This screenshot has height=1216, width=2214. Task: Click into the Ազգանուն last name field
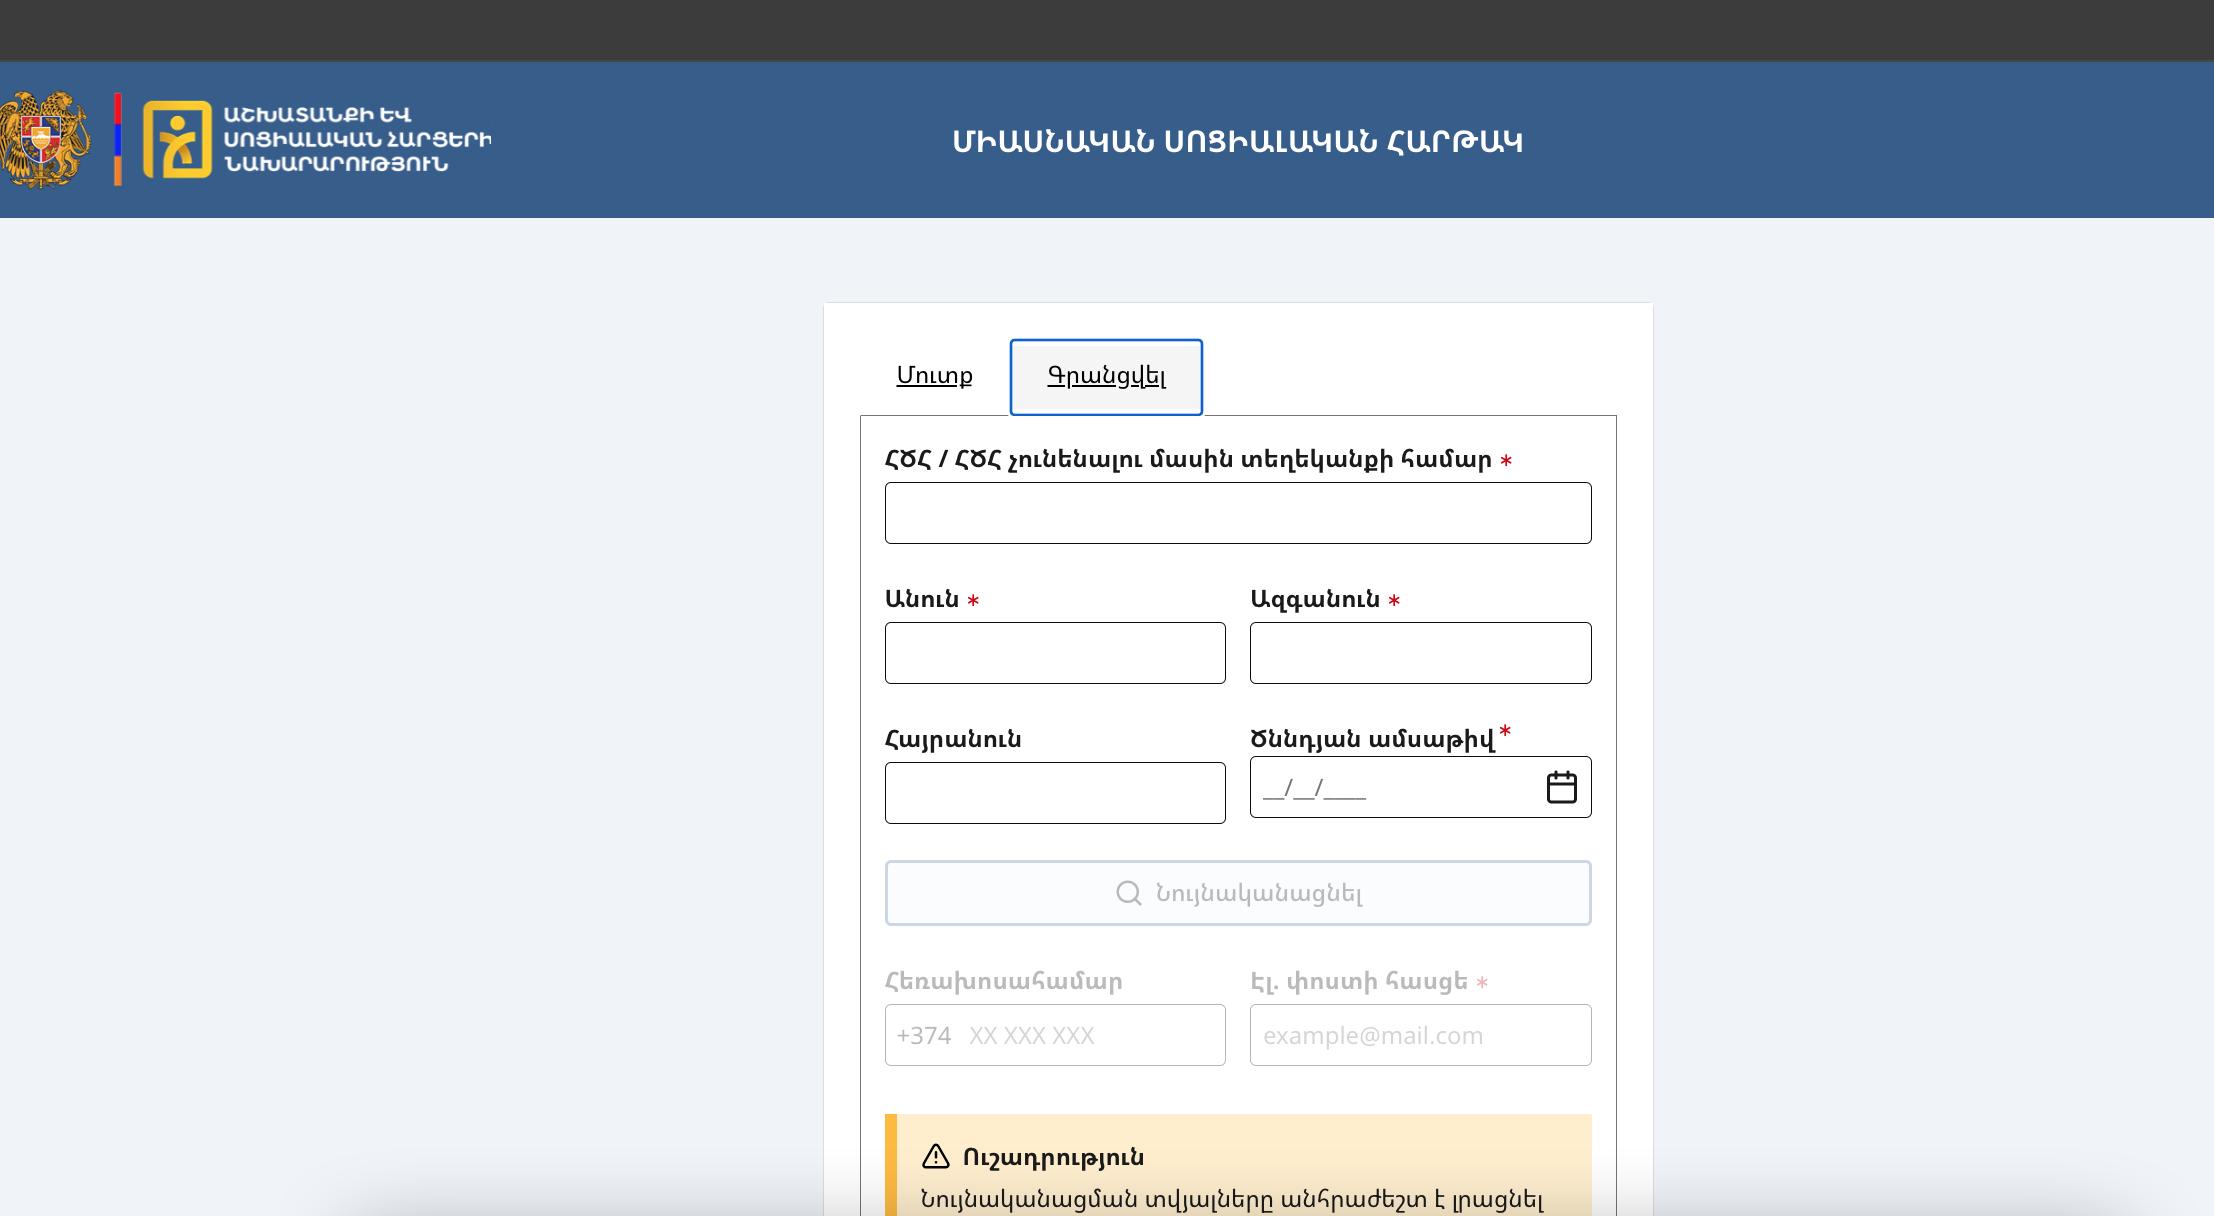[1420, 653]
